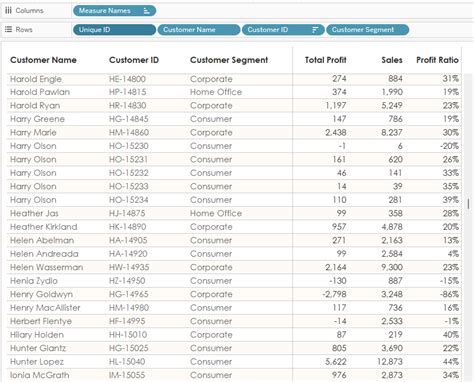Select Corporate segment for Harold Ryan
This screenshot has height=382, width=474.
click(211, 106)
